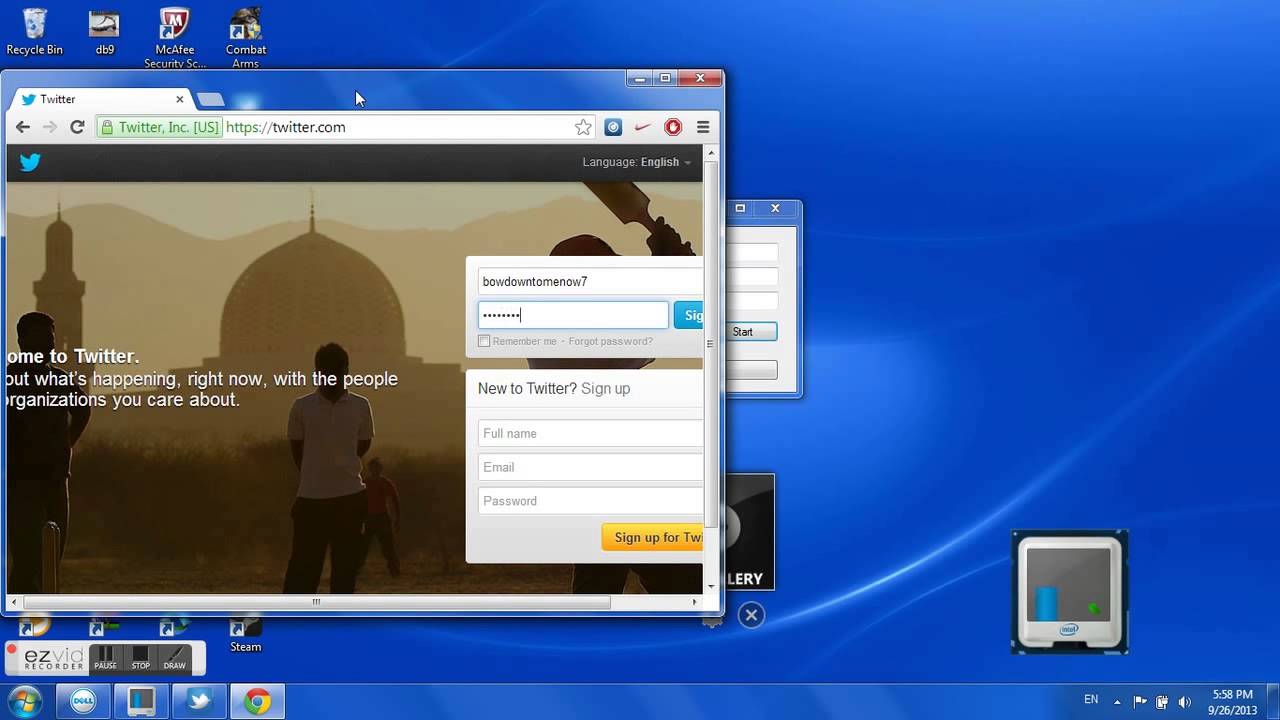The width and height of the screenshot is (1280, 720).
Task: Click the Show desktop strip beside the clock
Action: [1272, 702]
